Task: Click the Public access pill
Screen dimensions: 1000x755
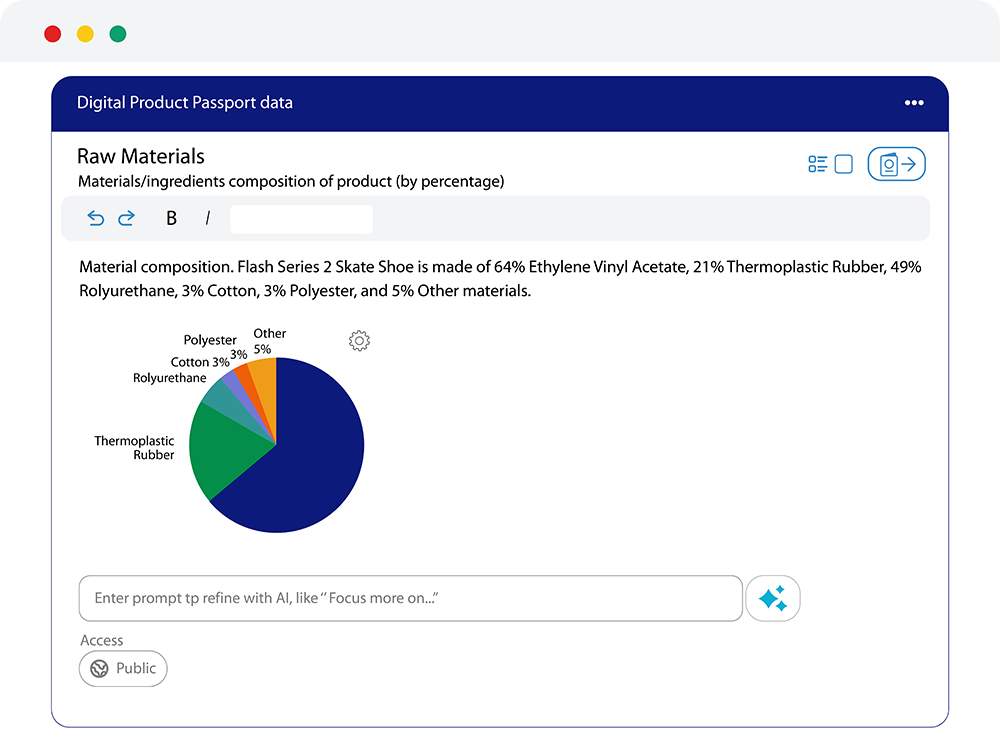Action: point(123,668)
